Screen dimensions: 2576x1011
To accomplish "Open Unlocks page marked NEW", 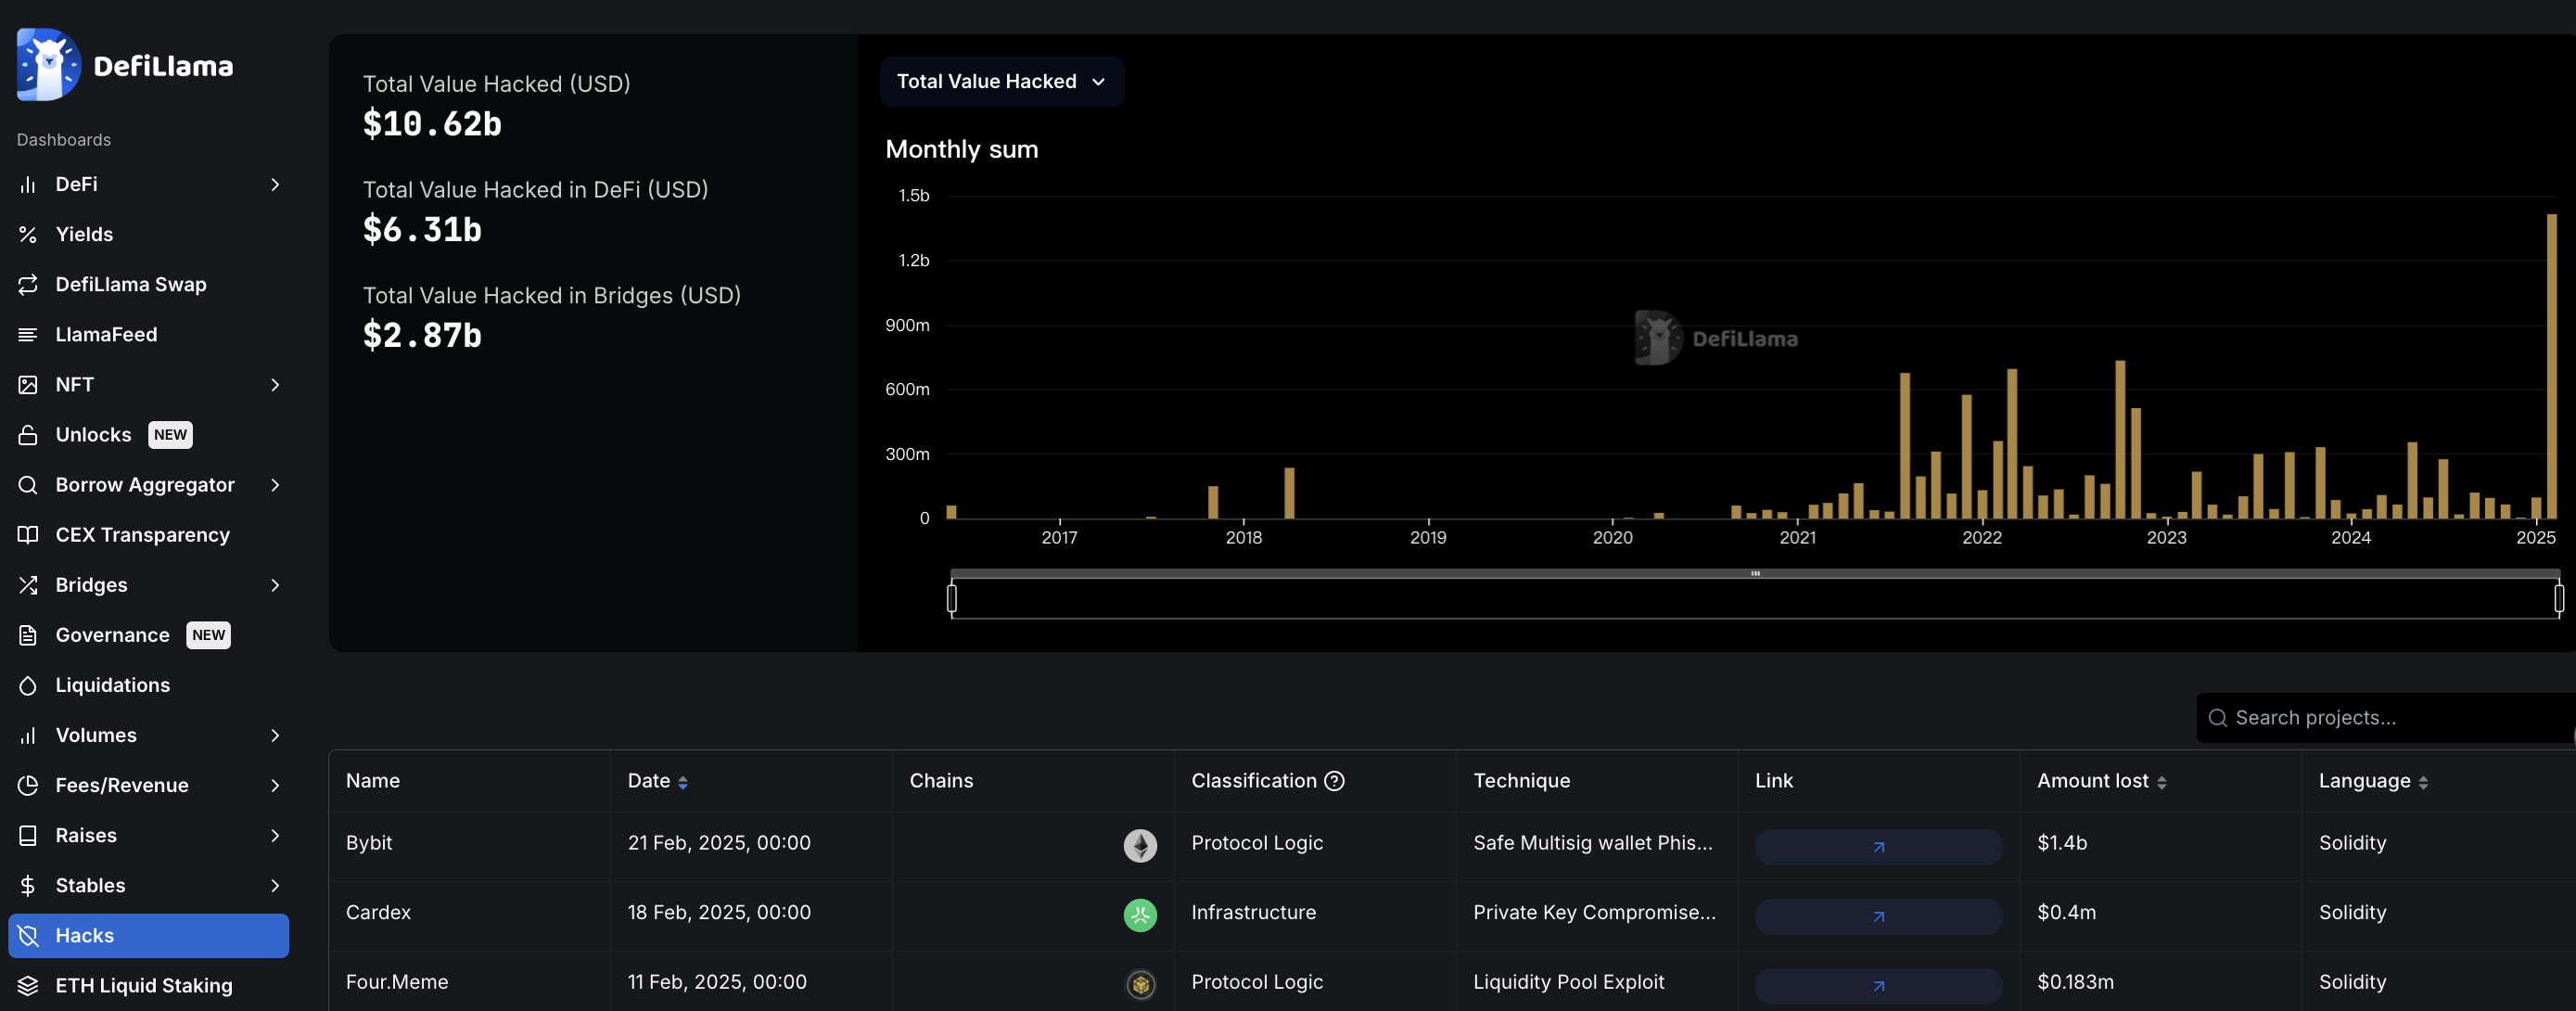I will coord(148,434).
